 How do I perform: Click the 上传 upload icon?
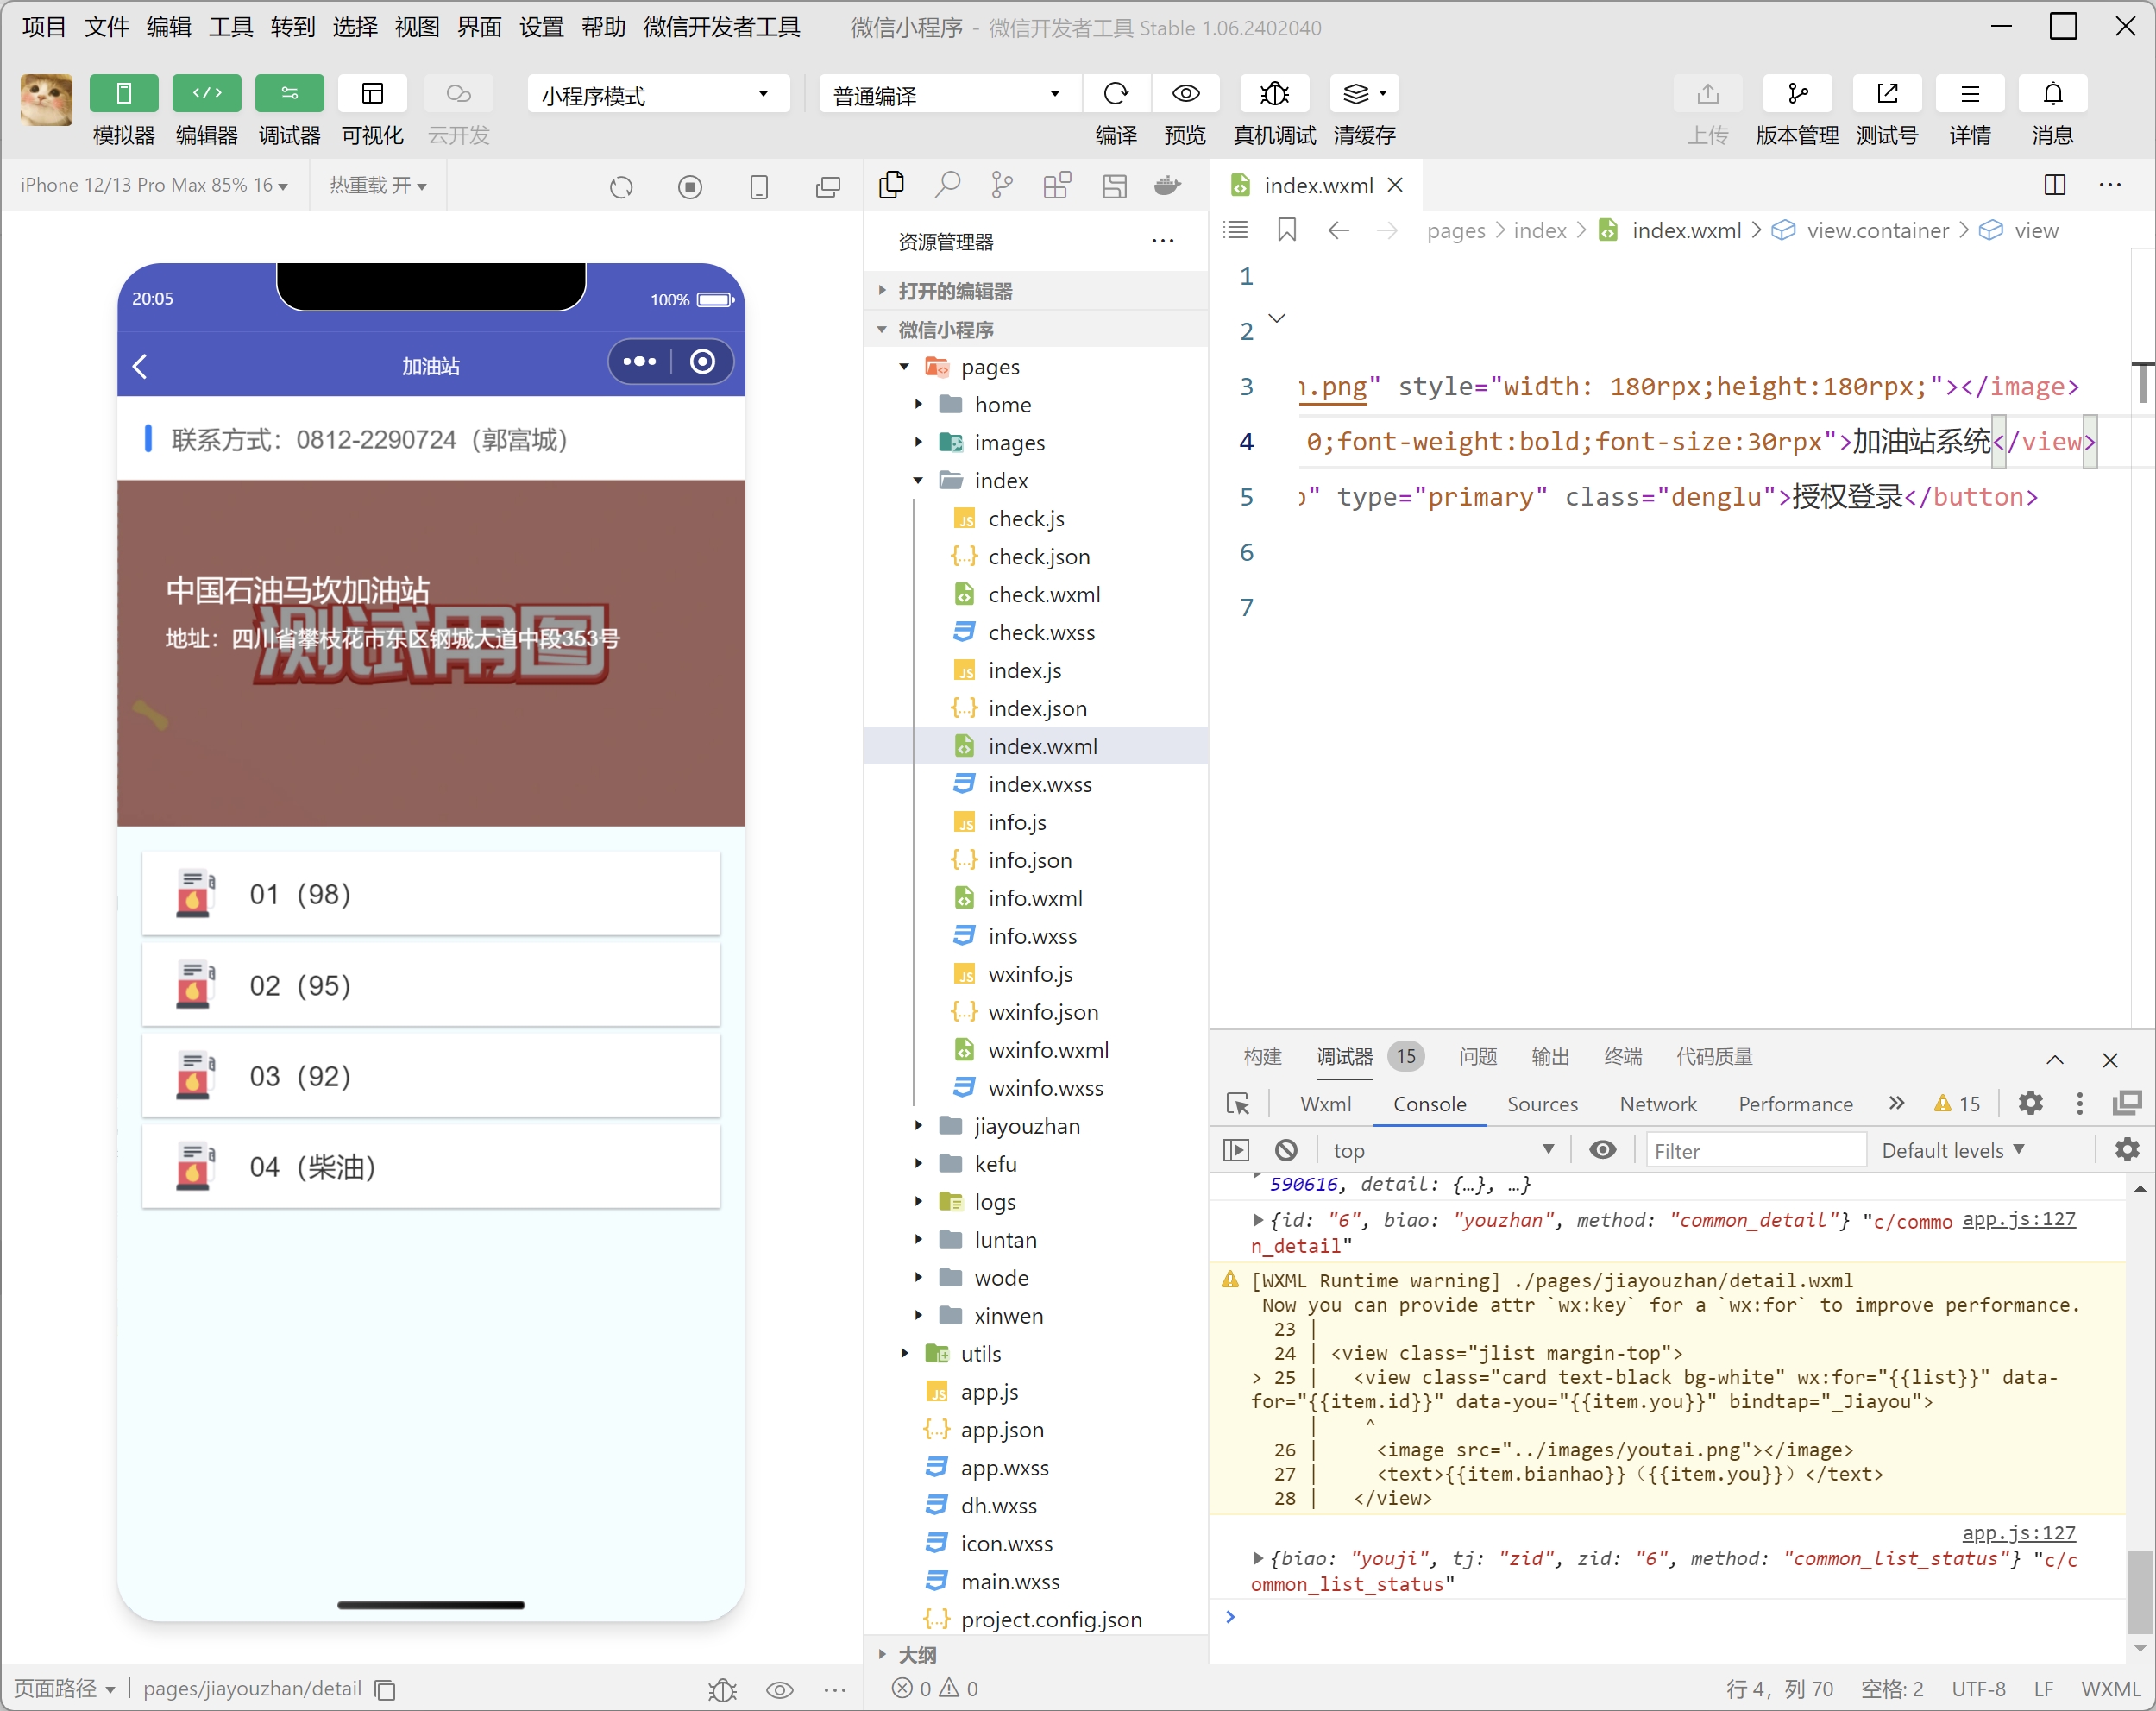click(x=1707, y=94)
